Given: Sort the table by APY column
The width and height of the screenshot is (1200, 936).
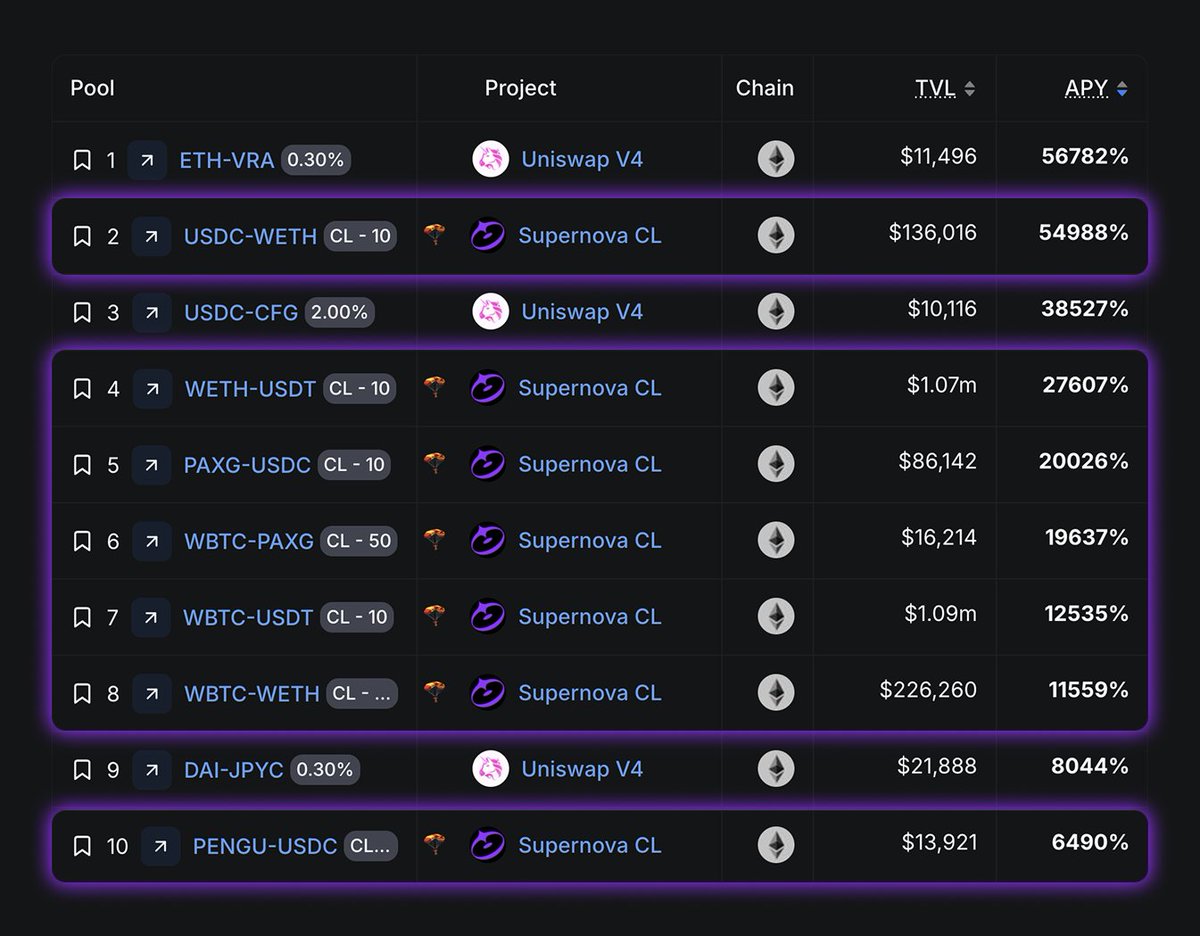Looking at the screenshot, I should pos(1096,88).
